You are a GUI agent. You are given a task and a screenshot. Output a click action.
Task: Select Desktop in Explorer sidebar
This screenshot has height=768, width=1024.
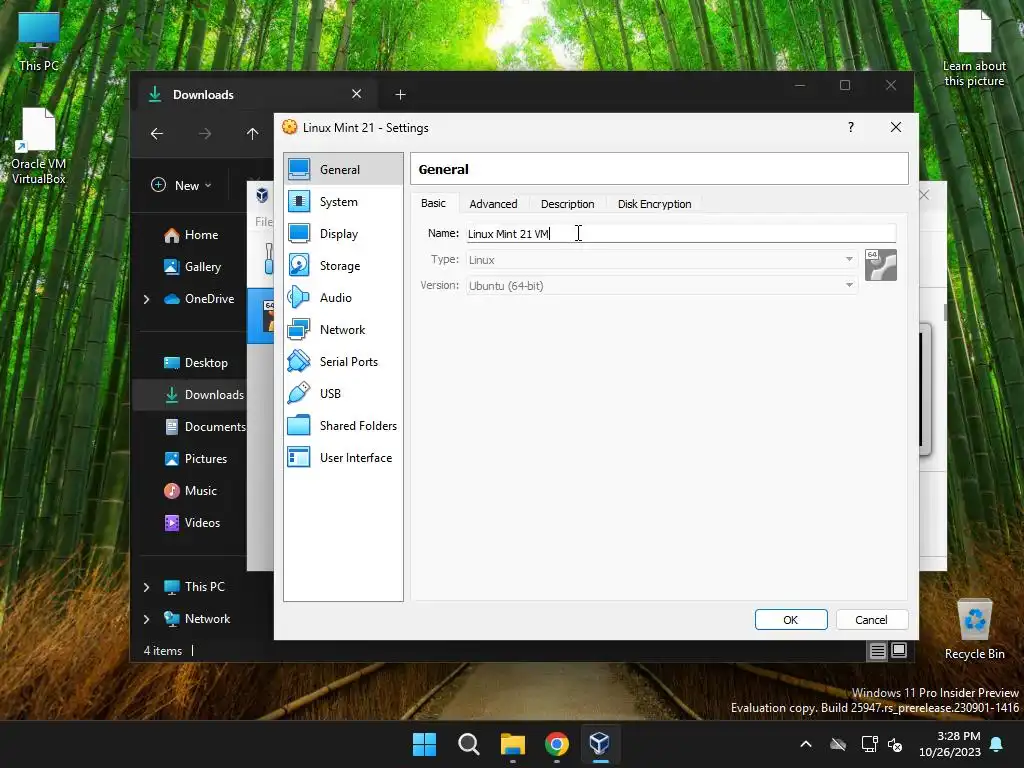pos(196,362)
